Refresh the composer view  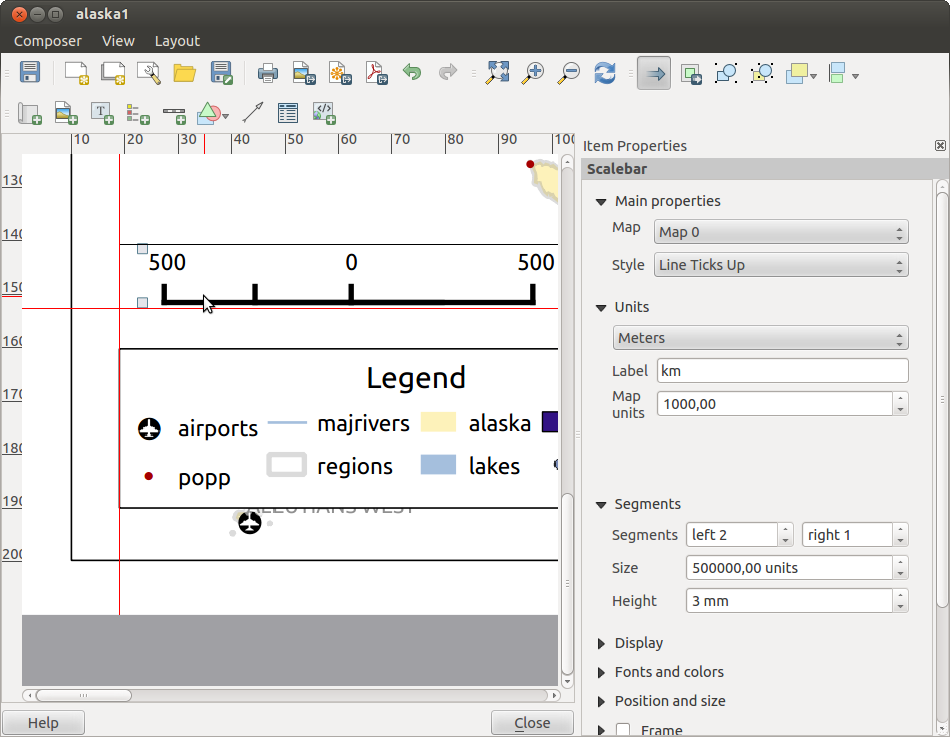pos(604,72)
